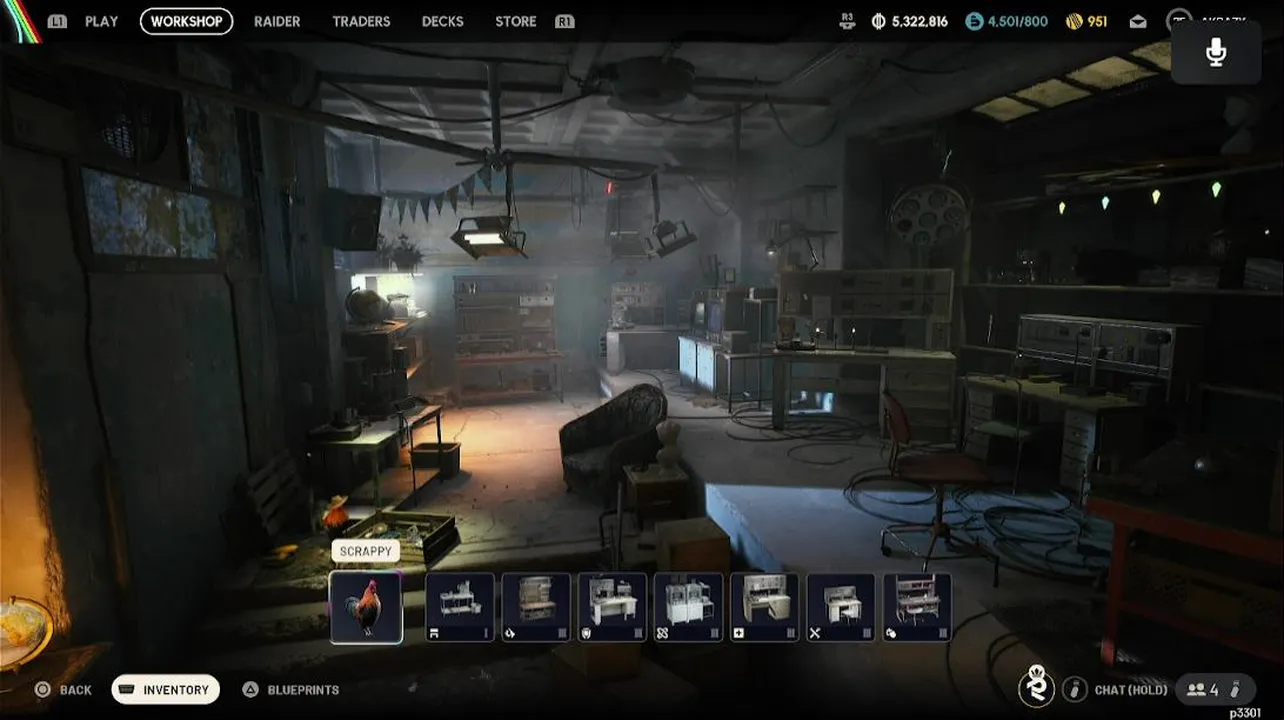View the 4,501/800 stash value

[1018, 21]
